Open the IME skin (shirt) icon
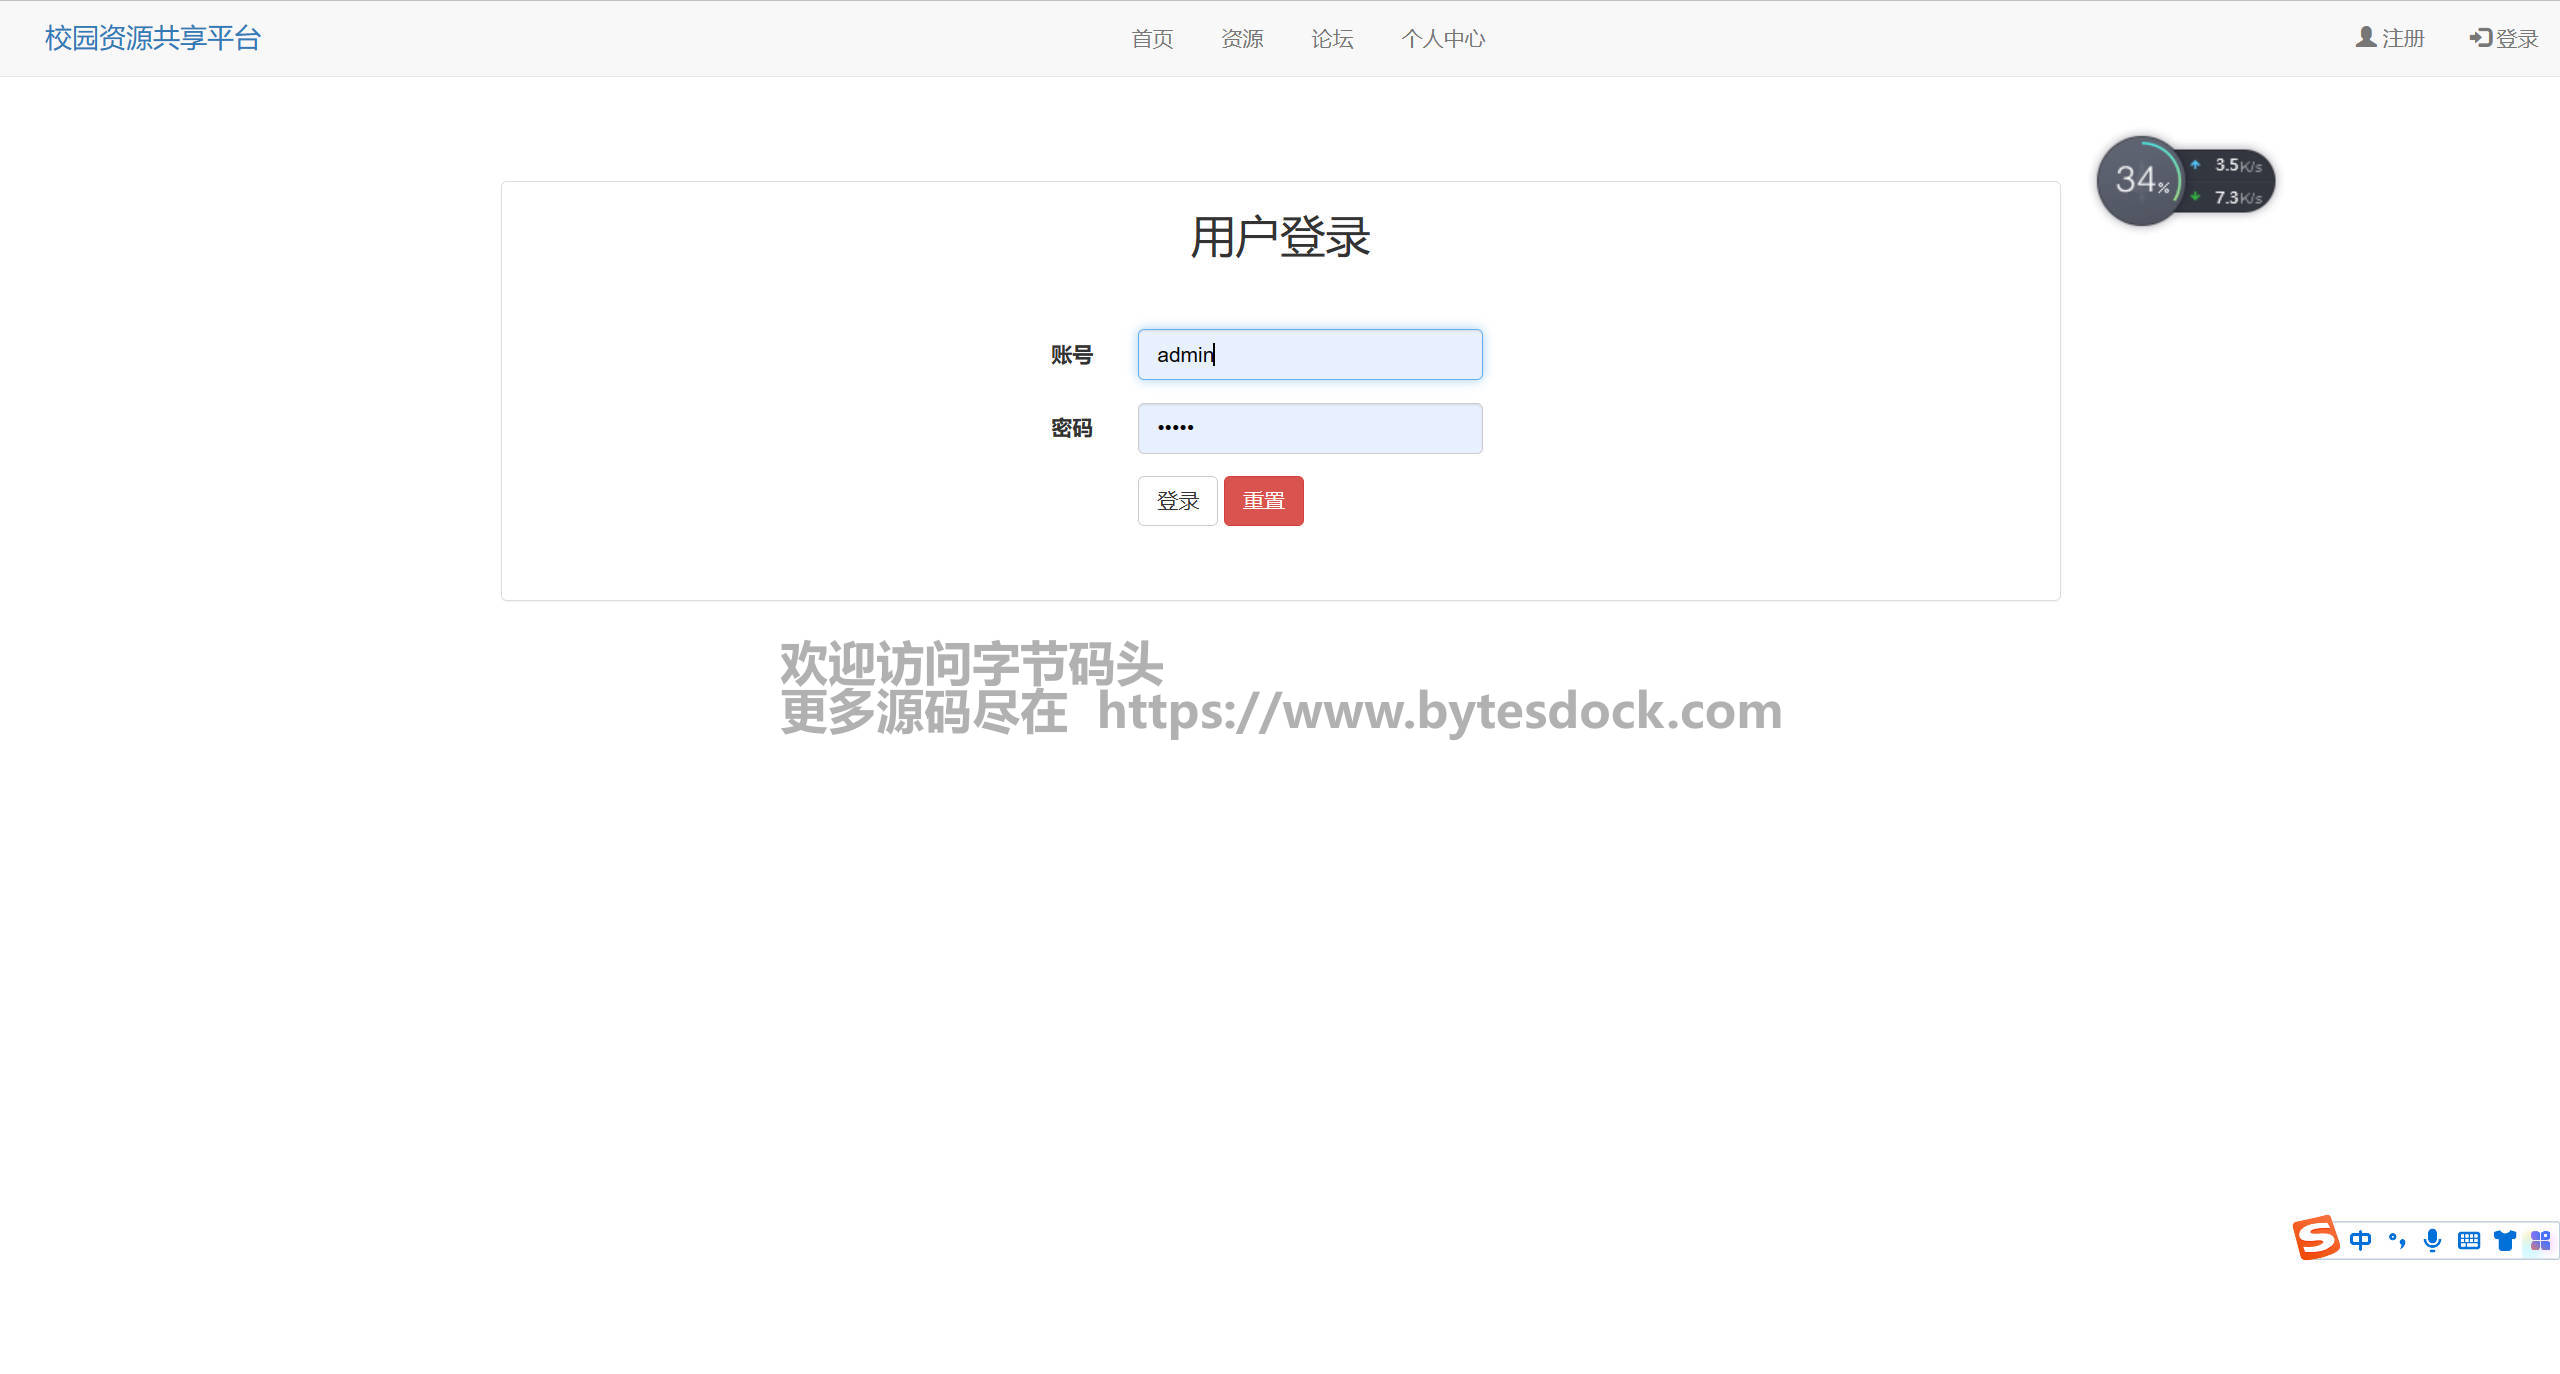 [2504, 1241]
